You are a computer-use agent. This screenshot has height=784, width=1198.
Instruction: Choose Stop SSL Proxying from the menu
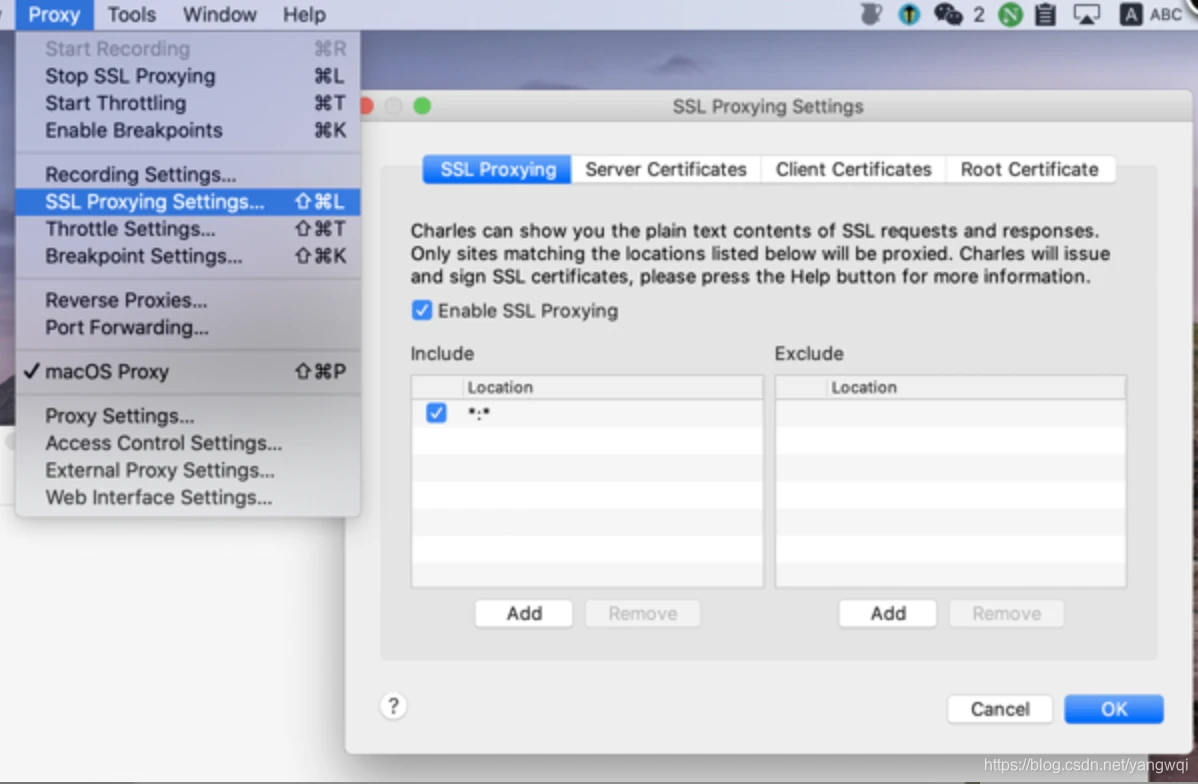pyautogui.click(x=187, y=76)
